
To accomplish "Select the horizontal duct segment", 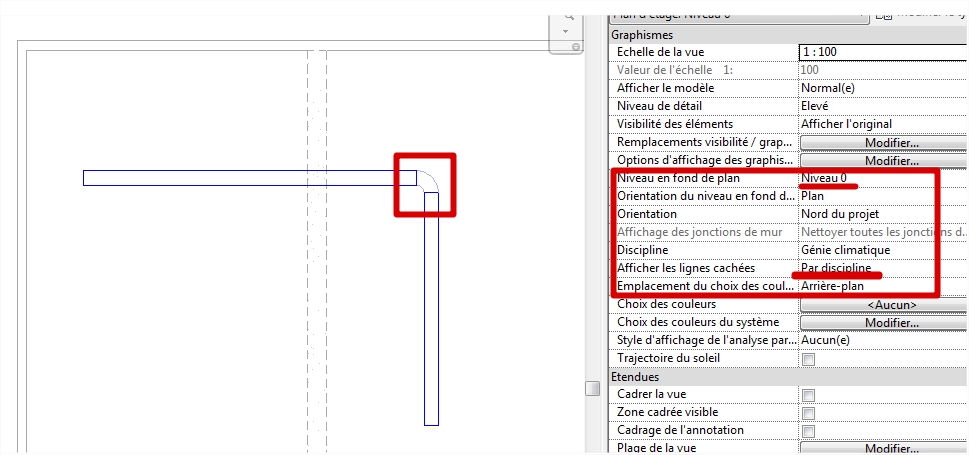I will point(250,178).
